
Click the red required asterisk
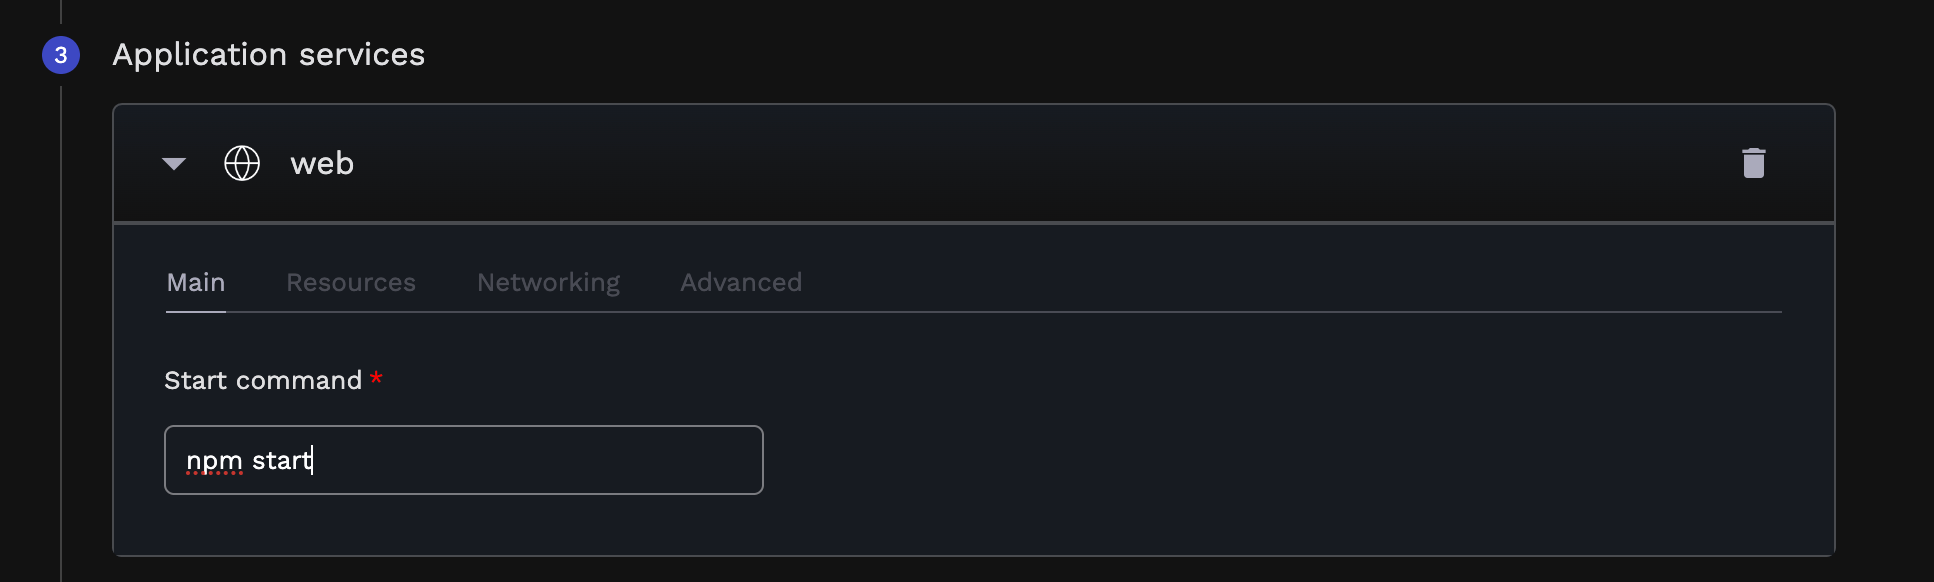pyautogui.click(x=376, y=378)
